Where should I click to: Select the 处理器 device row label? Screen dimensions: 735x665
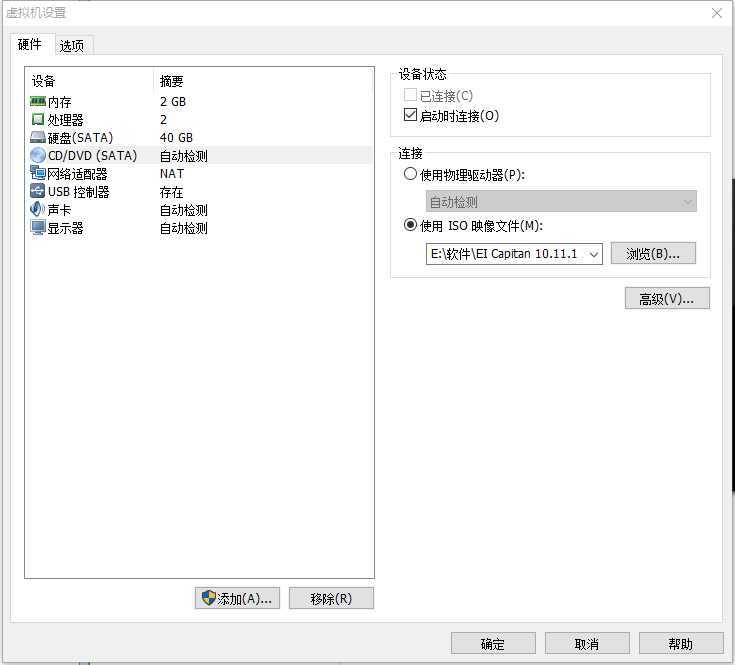66,120
